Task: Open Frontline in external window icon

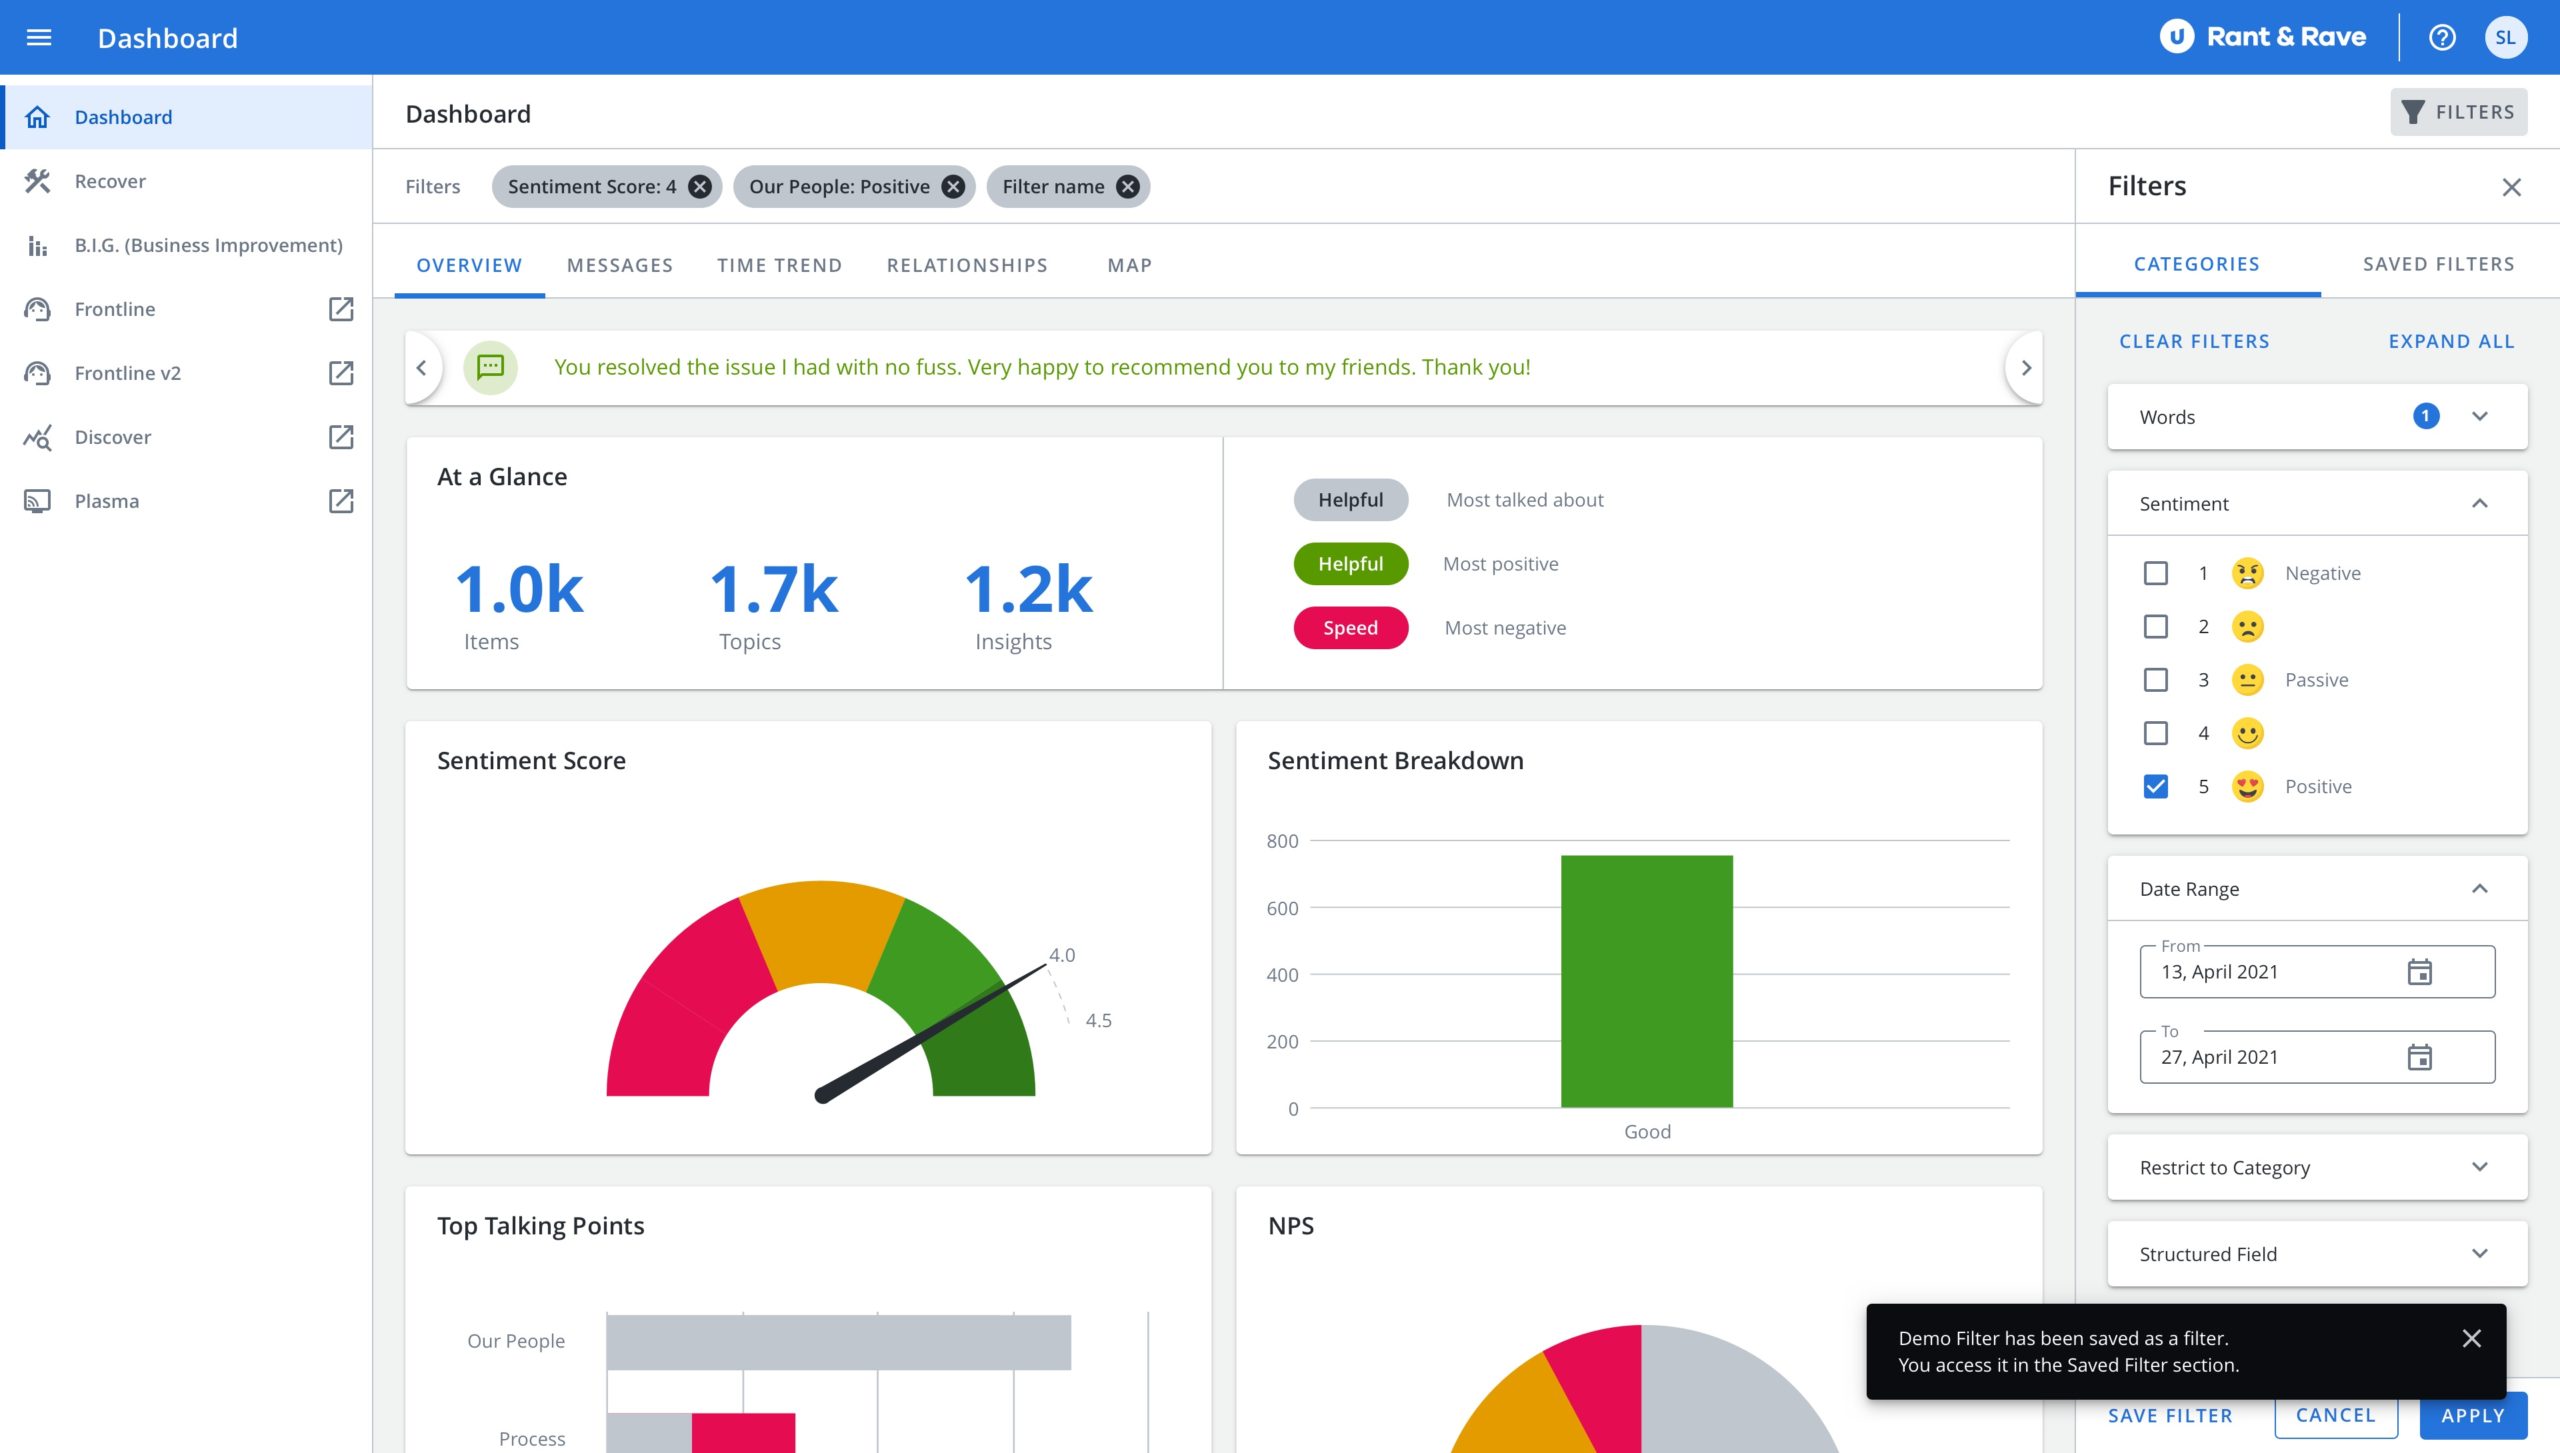Action: point(341,309)
